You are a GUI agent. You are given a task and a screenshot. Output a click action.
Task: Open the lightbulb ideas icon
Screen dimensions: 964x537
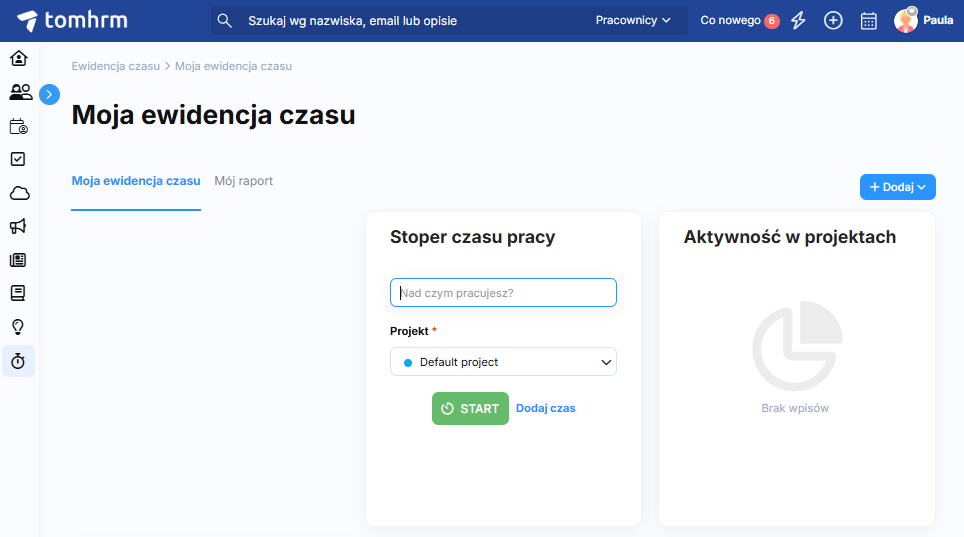tap(18, 327)
